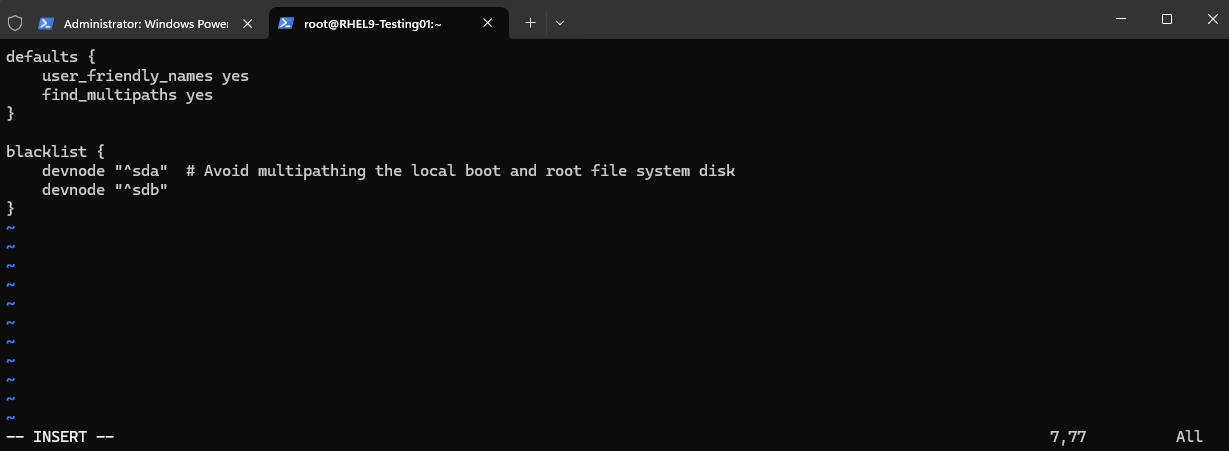Close the Administrator: Windows PowerShell tab
The image size is (1229, 451).
coord(247,22)
